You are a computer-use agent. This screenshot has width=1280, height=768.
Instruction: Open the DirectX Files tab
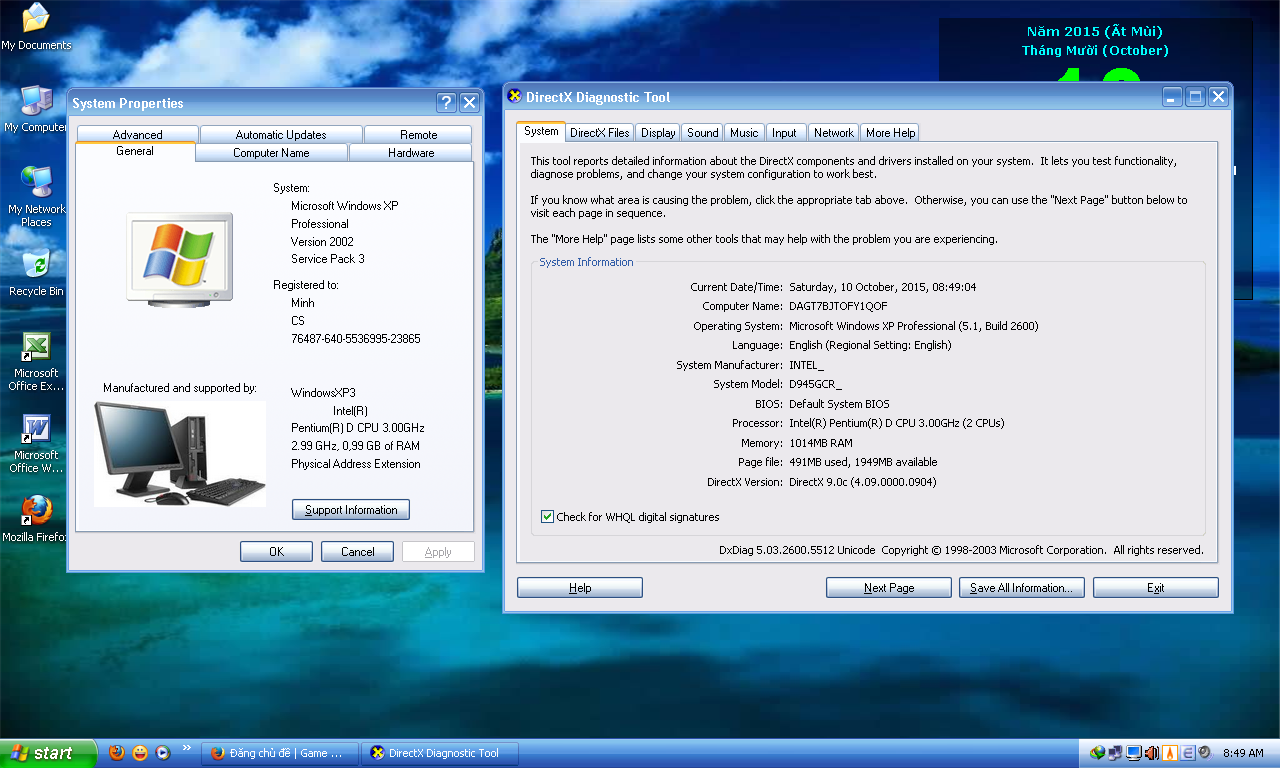click(600, 133)
